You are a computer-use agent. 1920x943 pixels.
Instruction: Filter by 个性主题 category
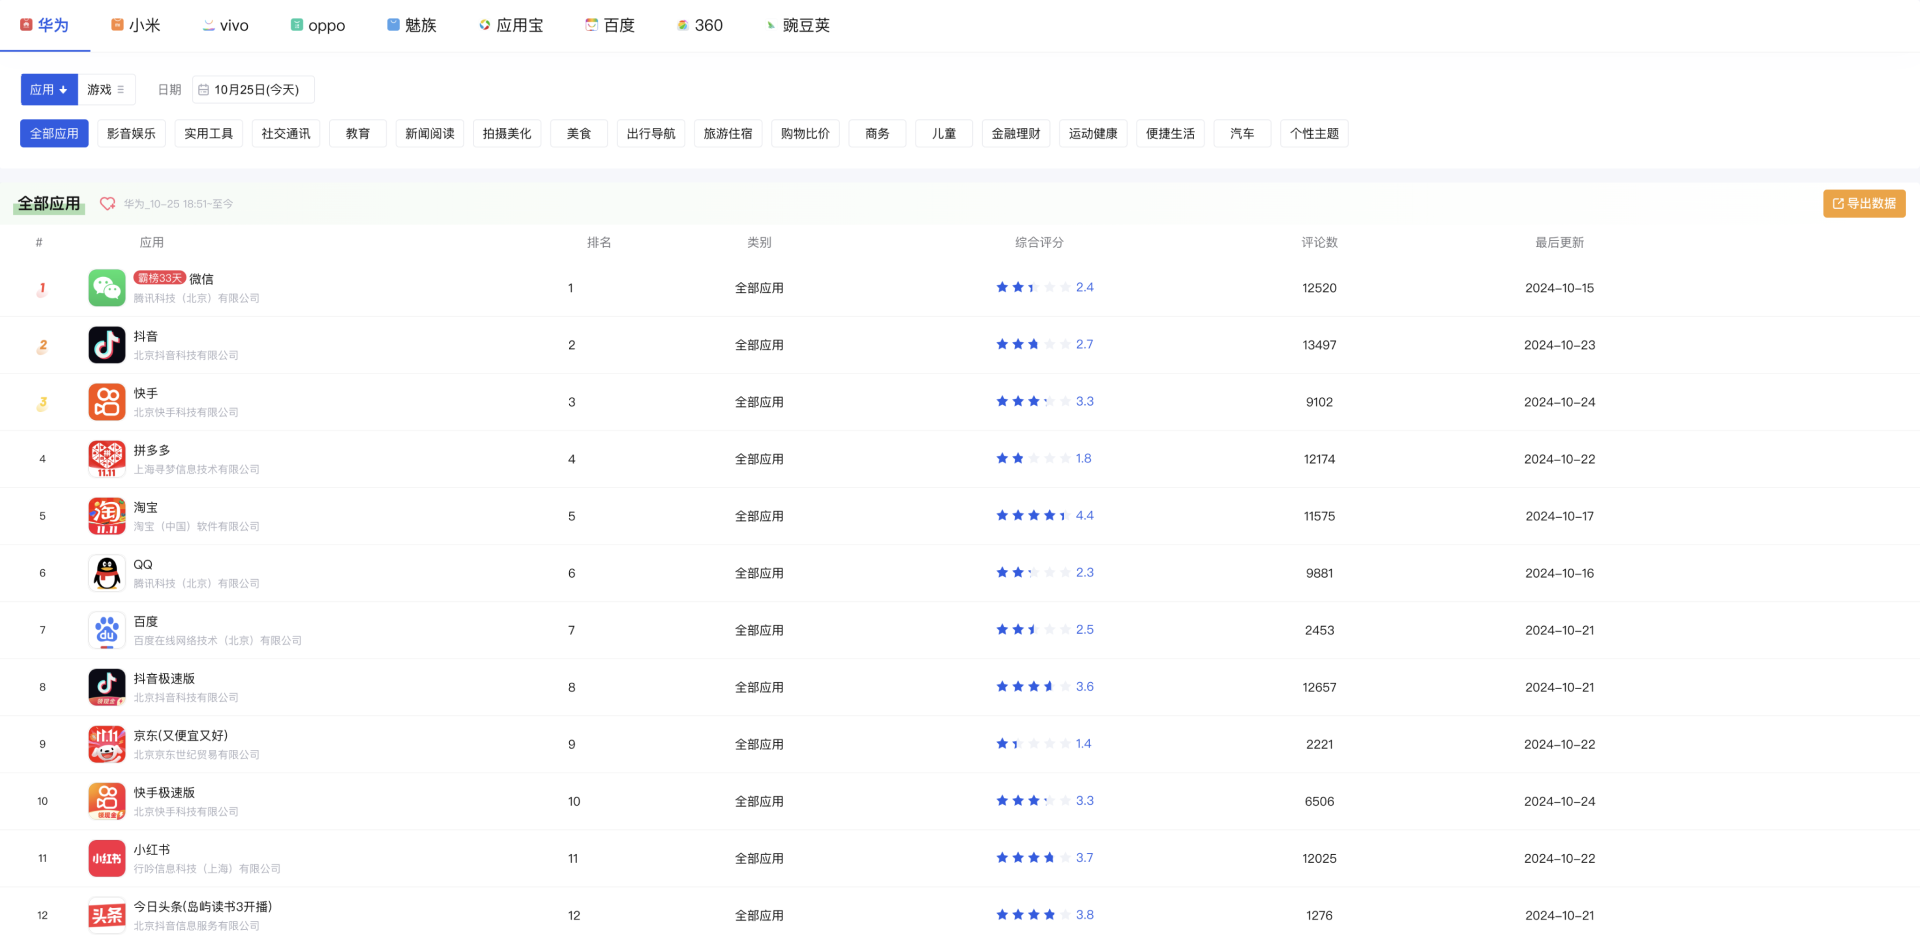(1314, 134)
